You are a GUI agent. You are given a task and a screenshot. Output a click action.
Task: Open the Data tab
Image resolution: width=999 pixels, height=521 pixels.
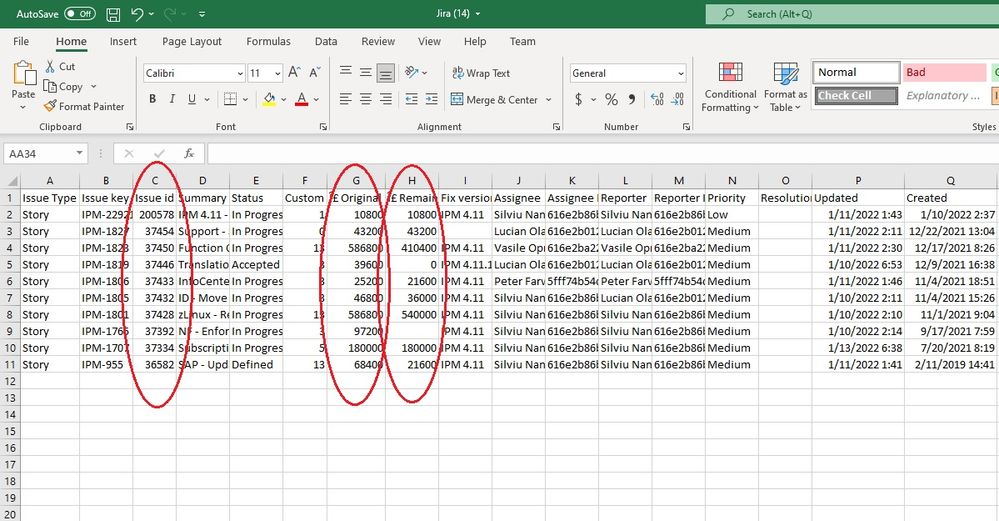point(326,41)
